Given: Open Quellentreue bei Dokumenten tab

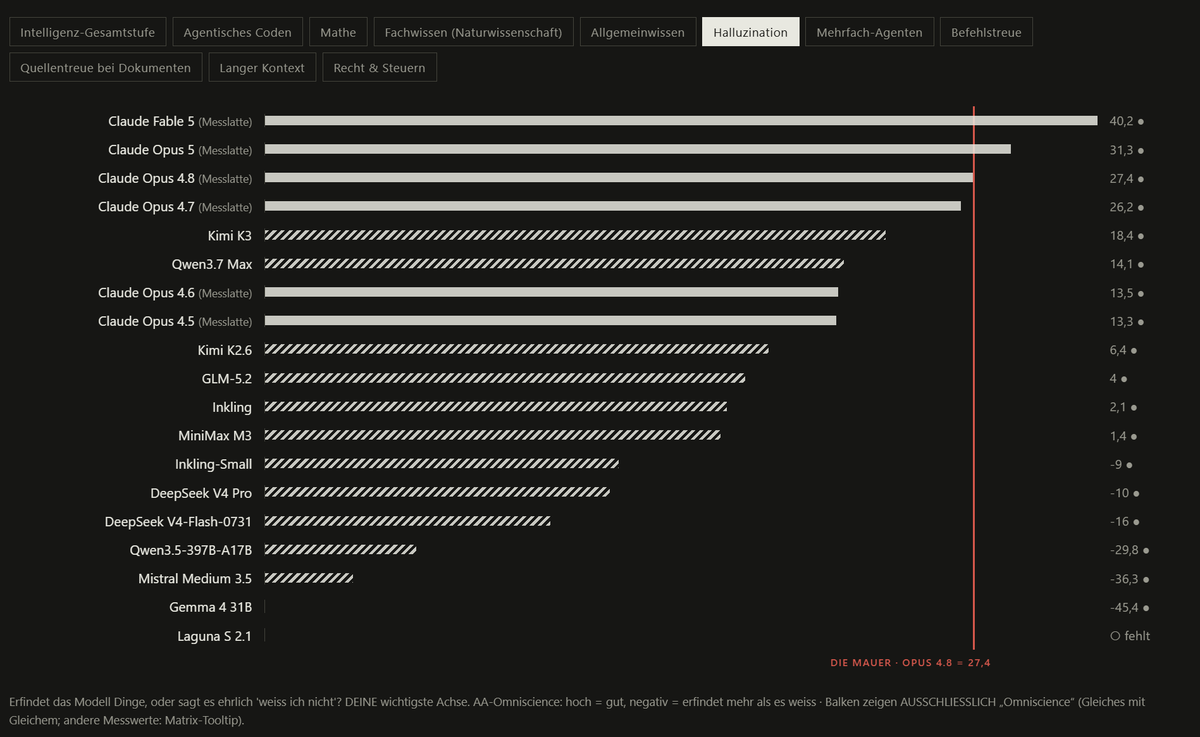Looking at the screenshot, I should tap(105, 68).
